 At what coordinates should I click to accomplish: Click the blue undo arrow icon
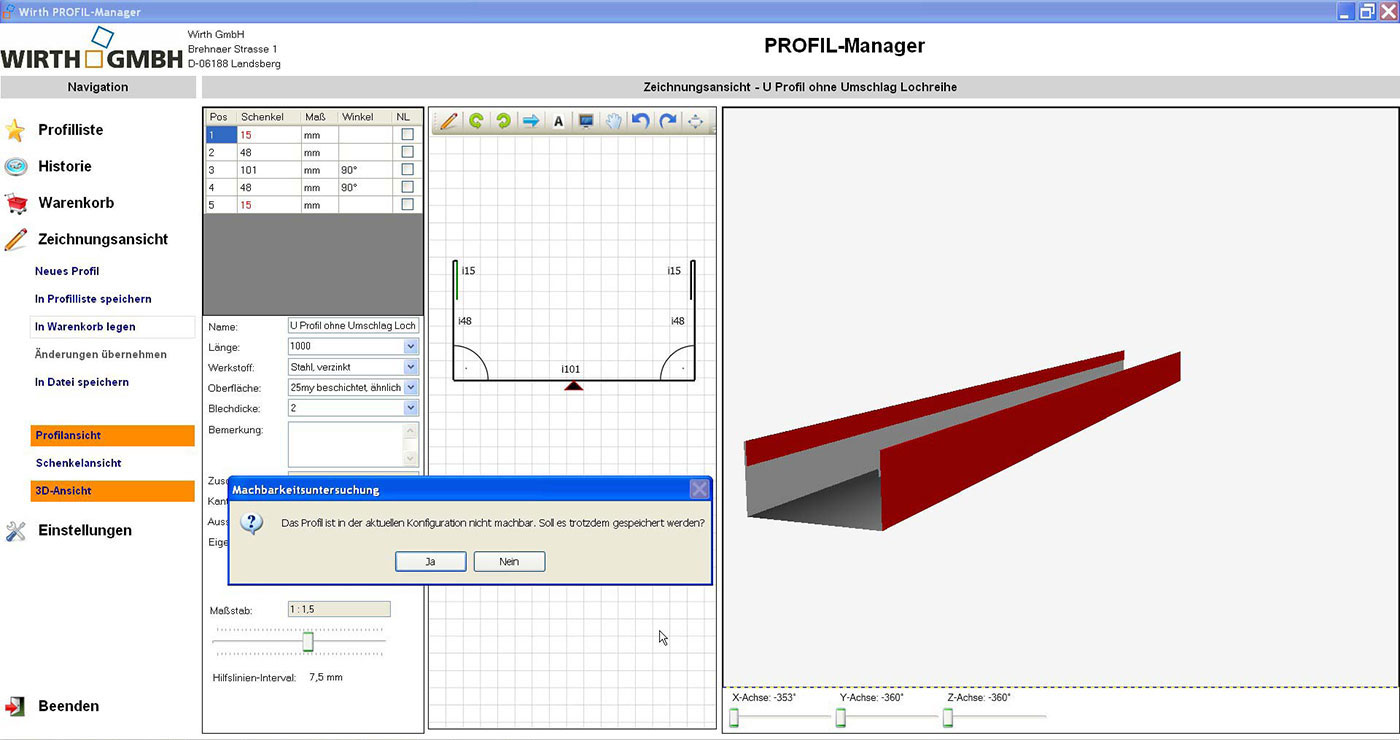click(640, 121)
